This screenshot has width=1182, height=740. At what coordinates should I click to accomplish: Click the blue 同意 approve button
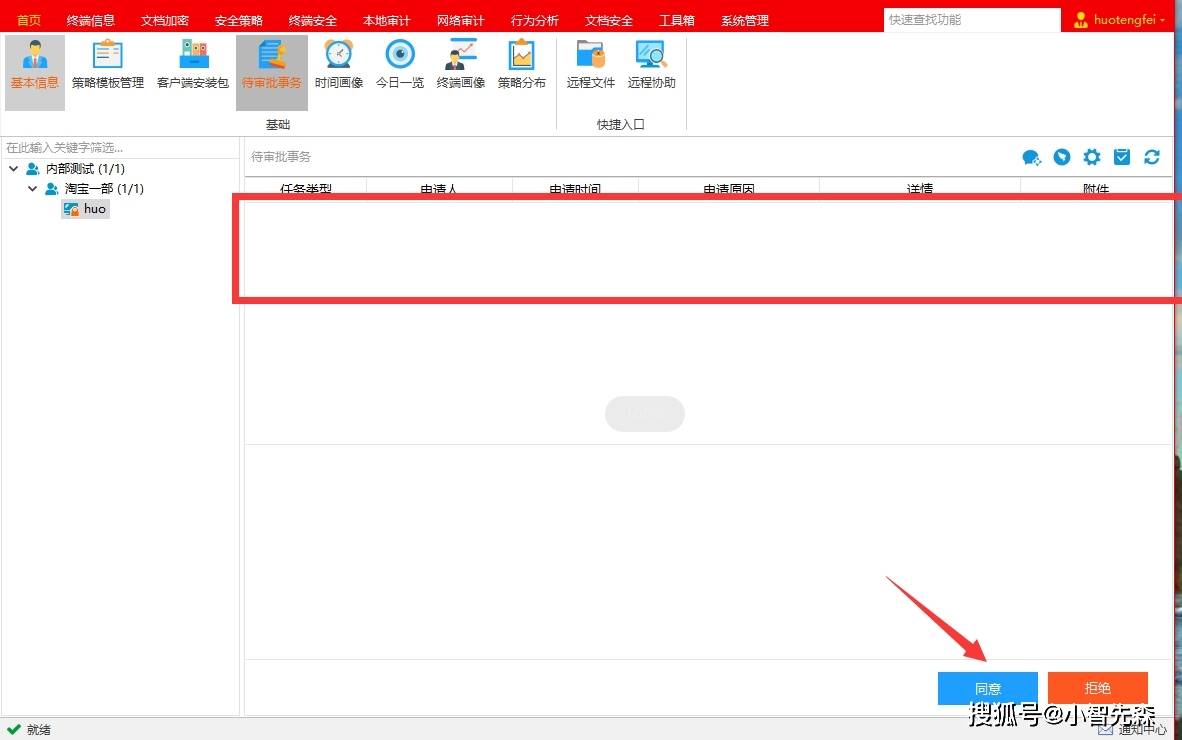point(988,688)
